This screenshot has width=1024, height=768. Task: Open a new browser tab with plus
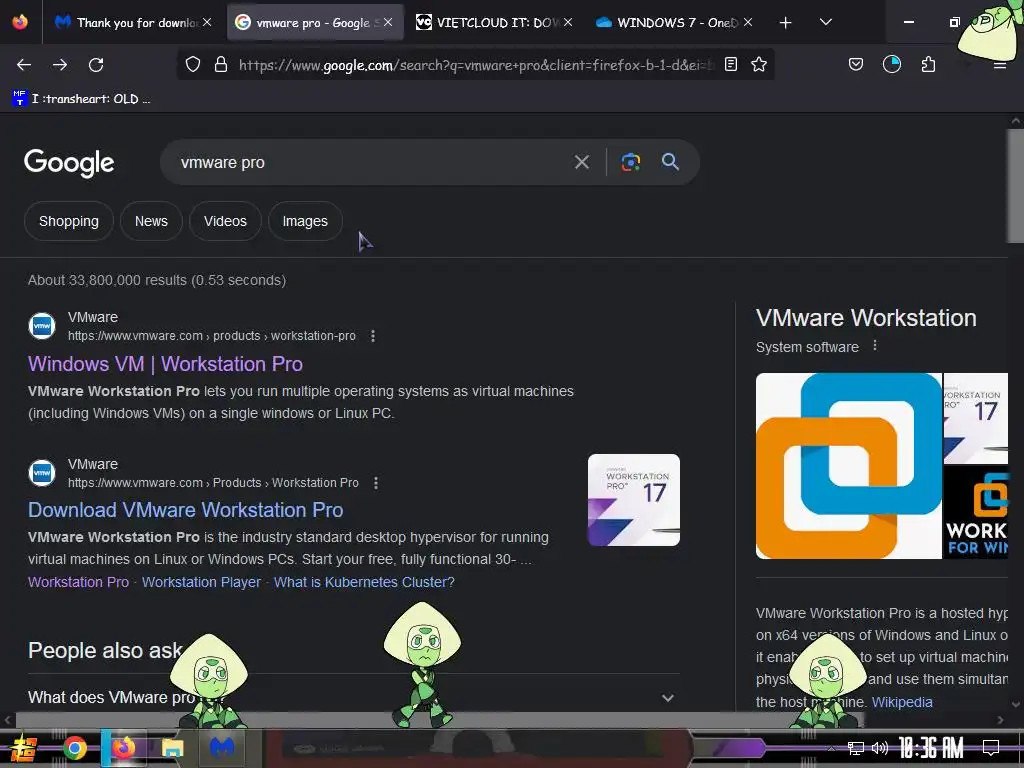tap(786, 23)
